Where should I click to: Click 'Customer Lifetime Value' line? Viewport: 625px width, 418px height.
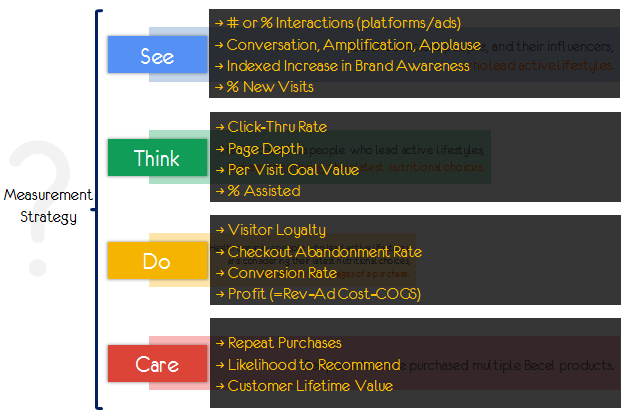304,386
